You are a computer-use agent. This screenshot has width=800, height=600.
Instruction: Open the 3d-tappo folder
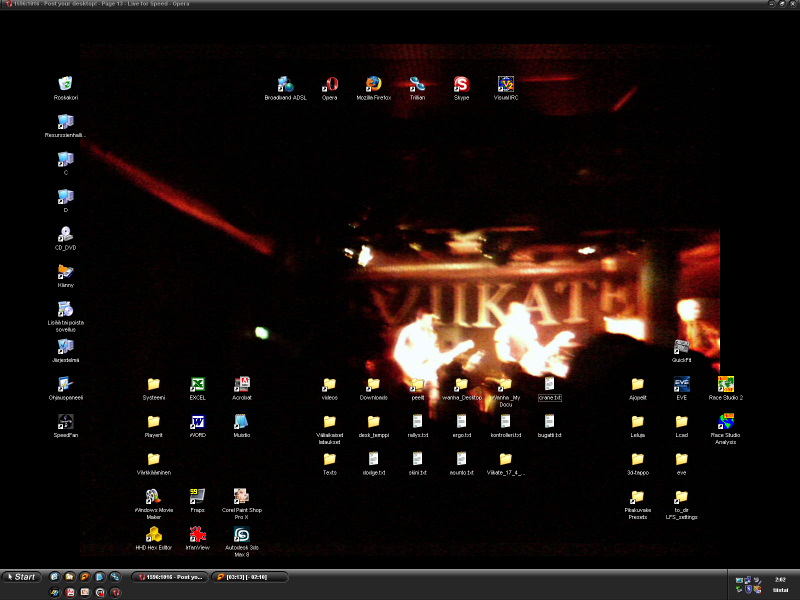(637, 463)
